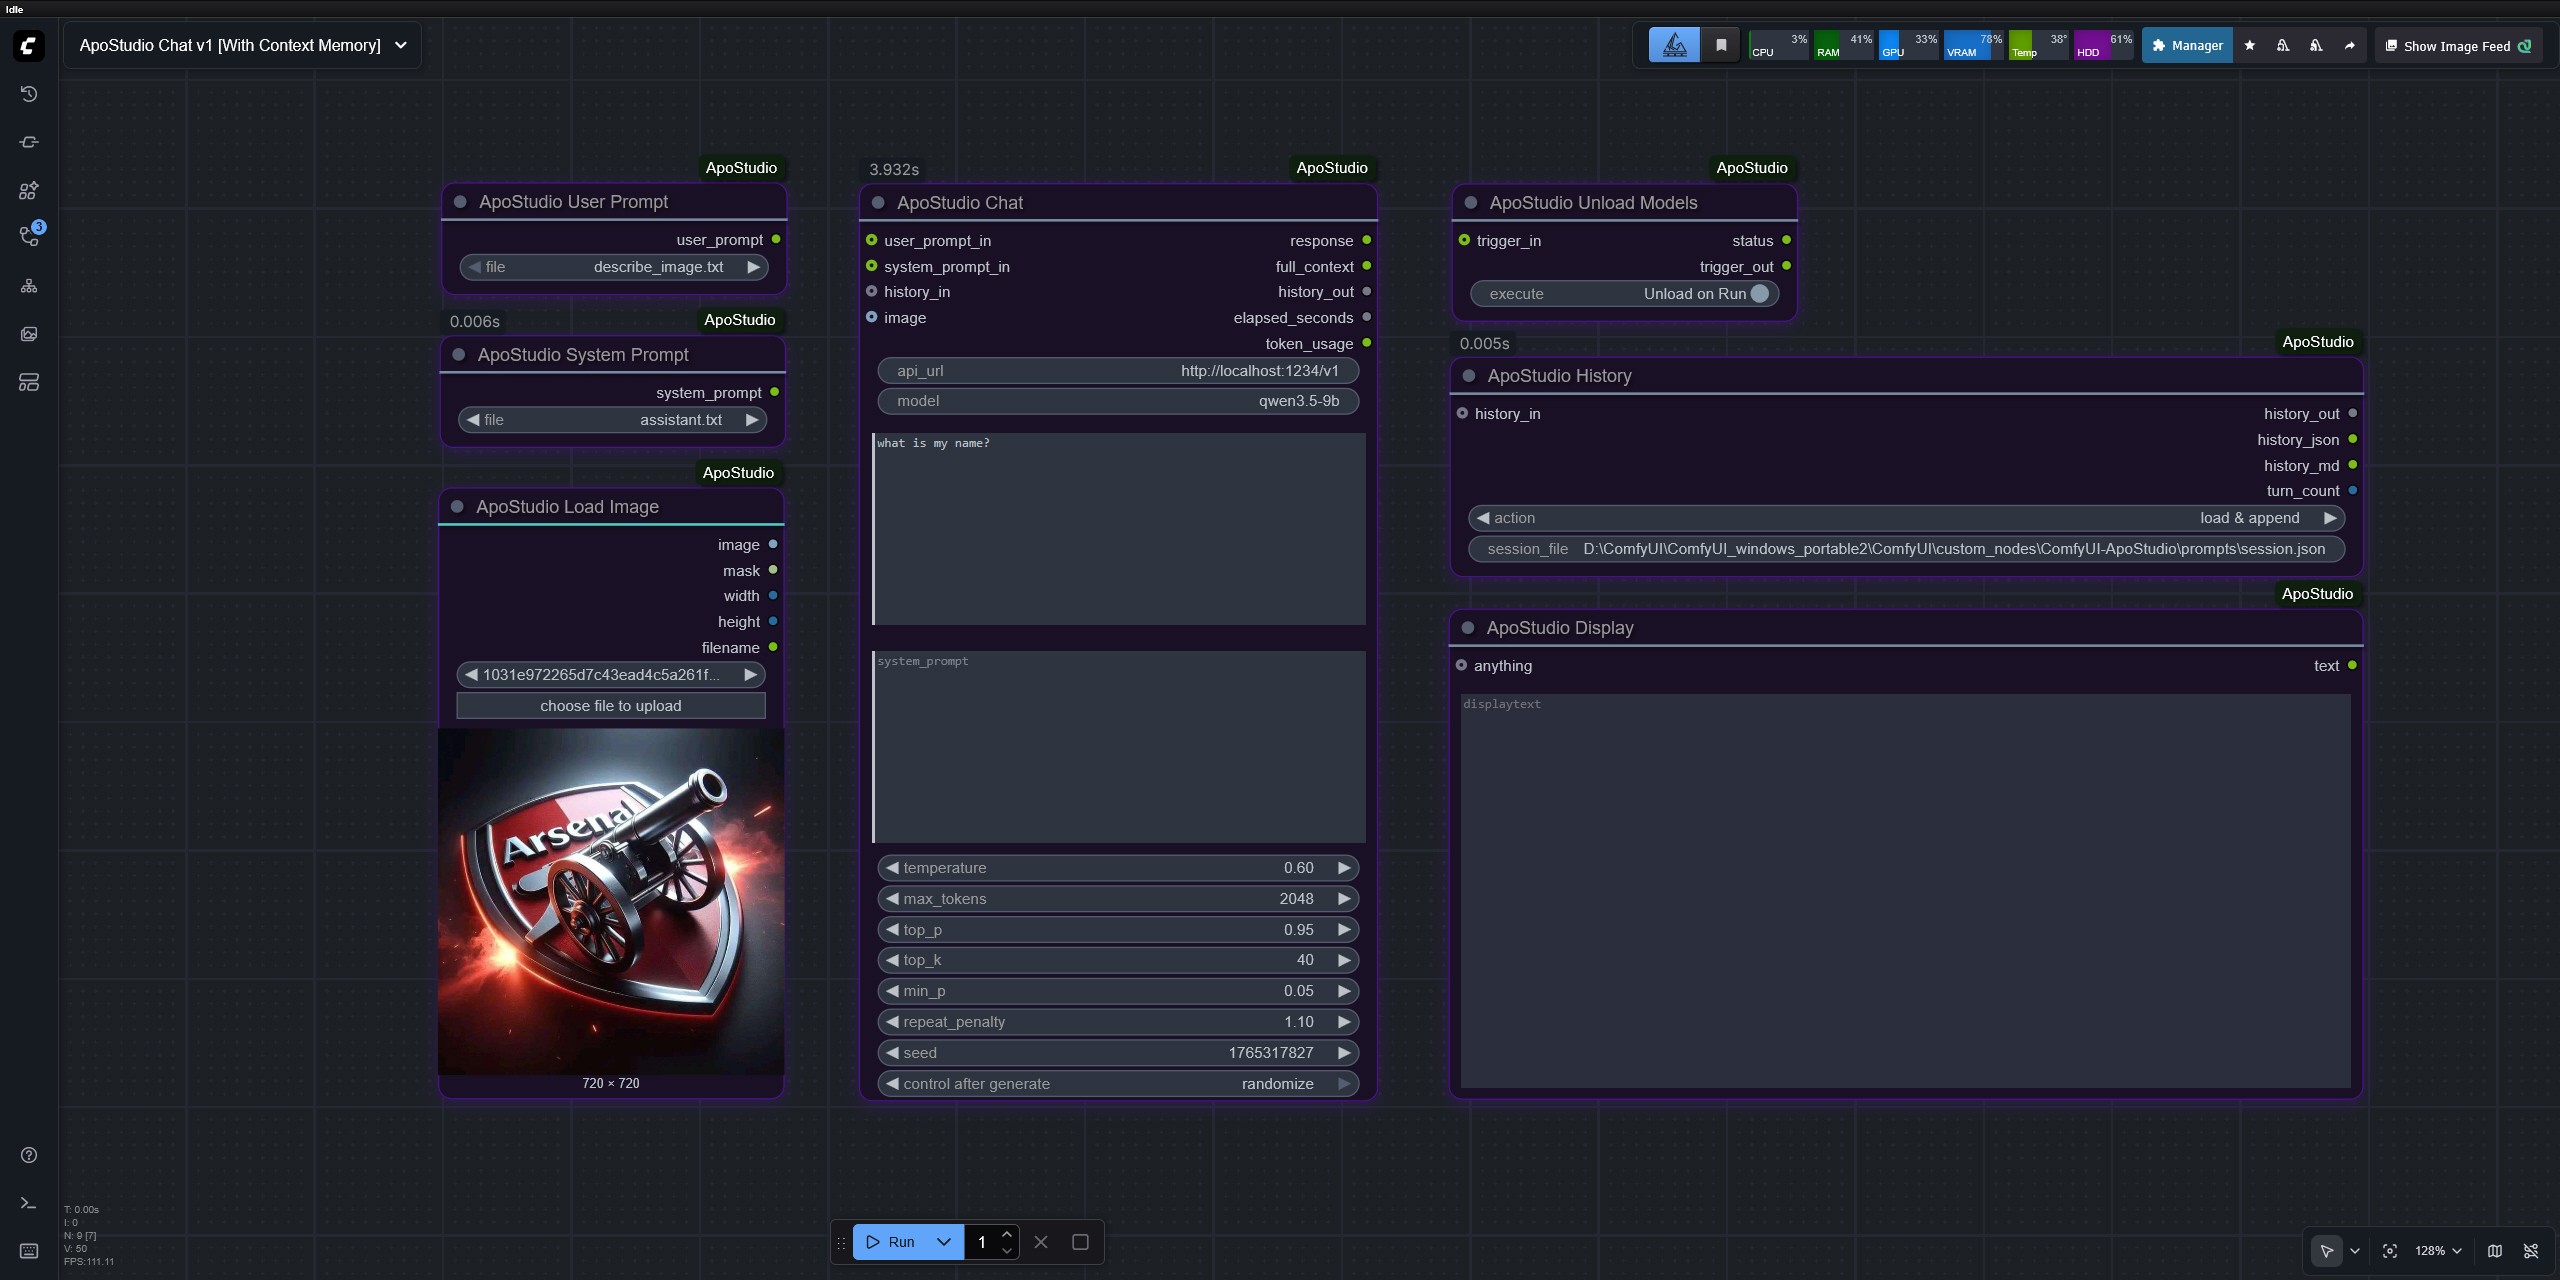The height and width of the screenshot is (1280, 2560).
Task: Collapse the ApoStudio System Prompt node dot
Action: 459,355
